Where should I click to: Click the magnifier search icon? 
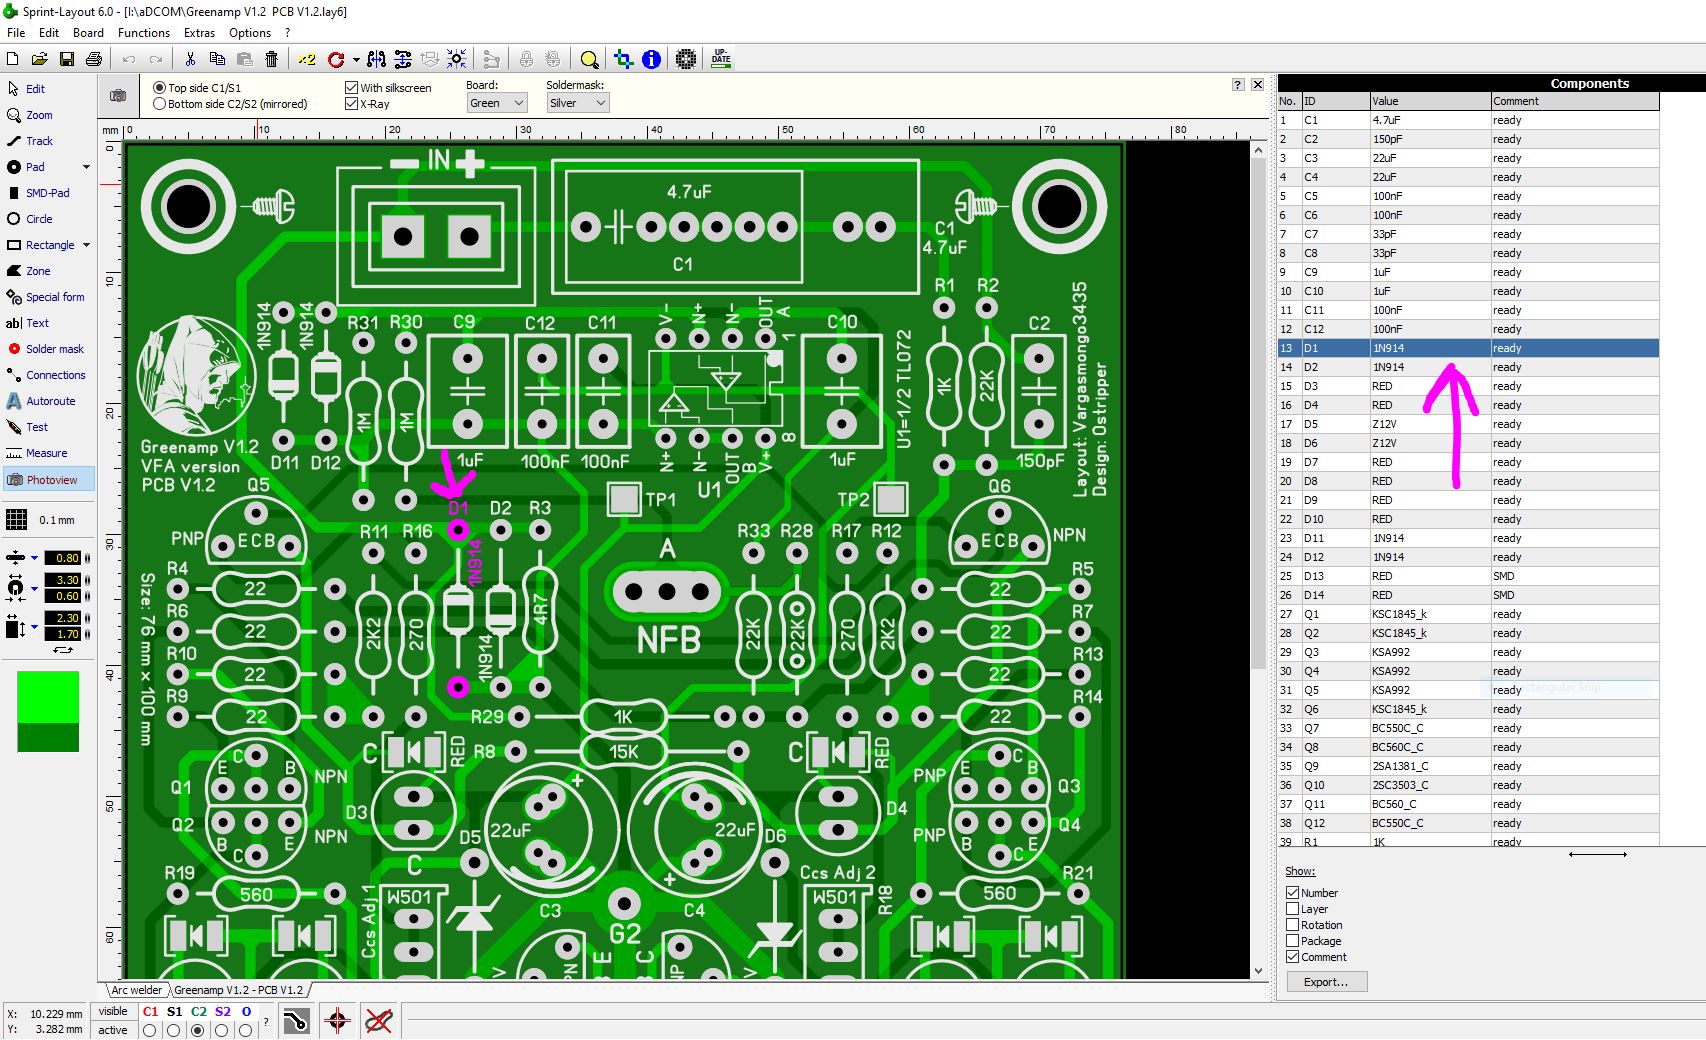[x=589, y=59]
